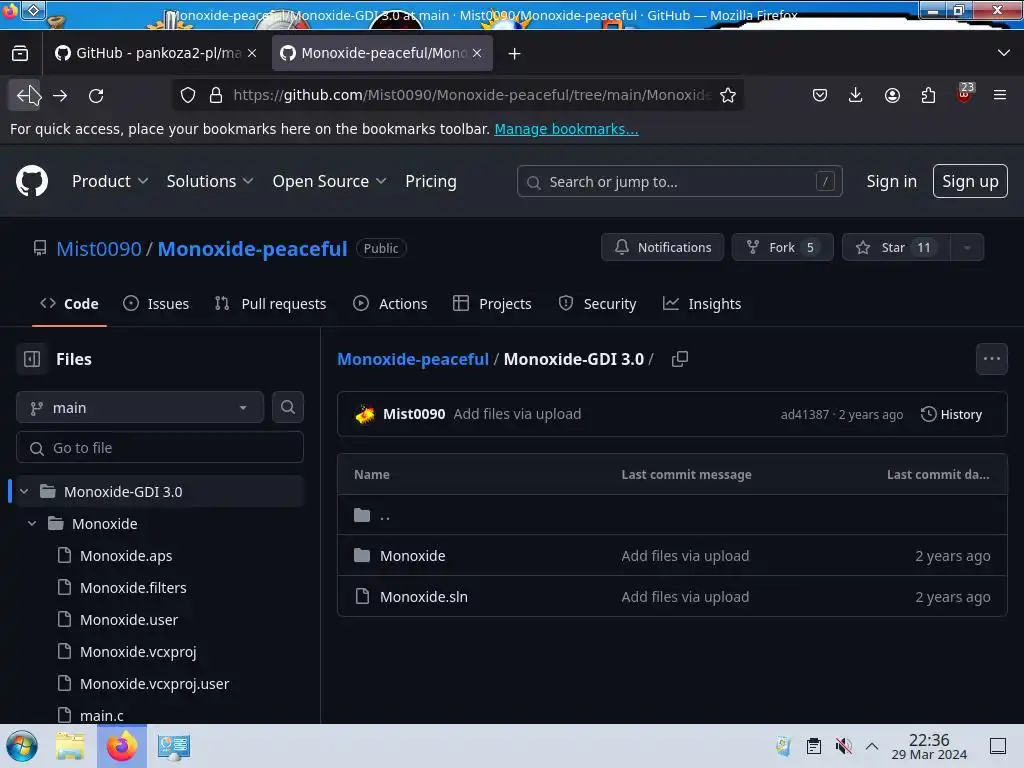Click the Sign up button
This screenshot has width=1024, height=768.
pos(970,181)
